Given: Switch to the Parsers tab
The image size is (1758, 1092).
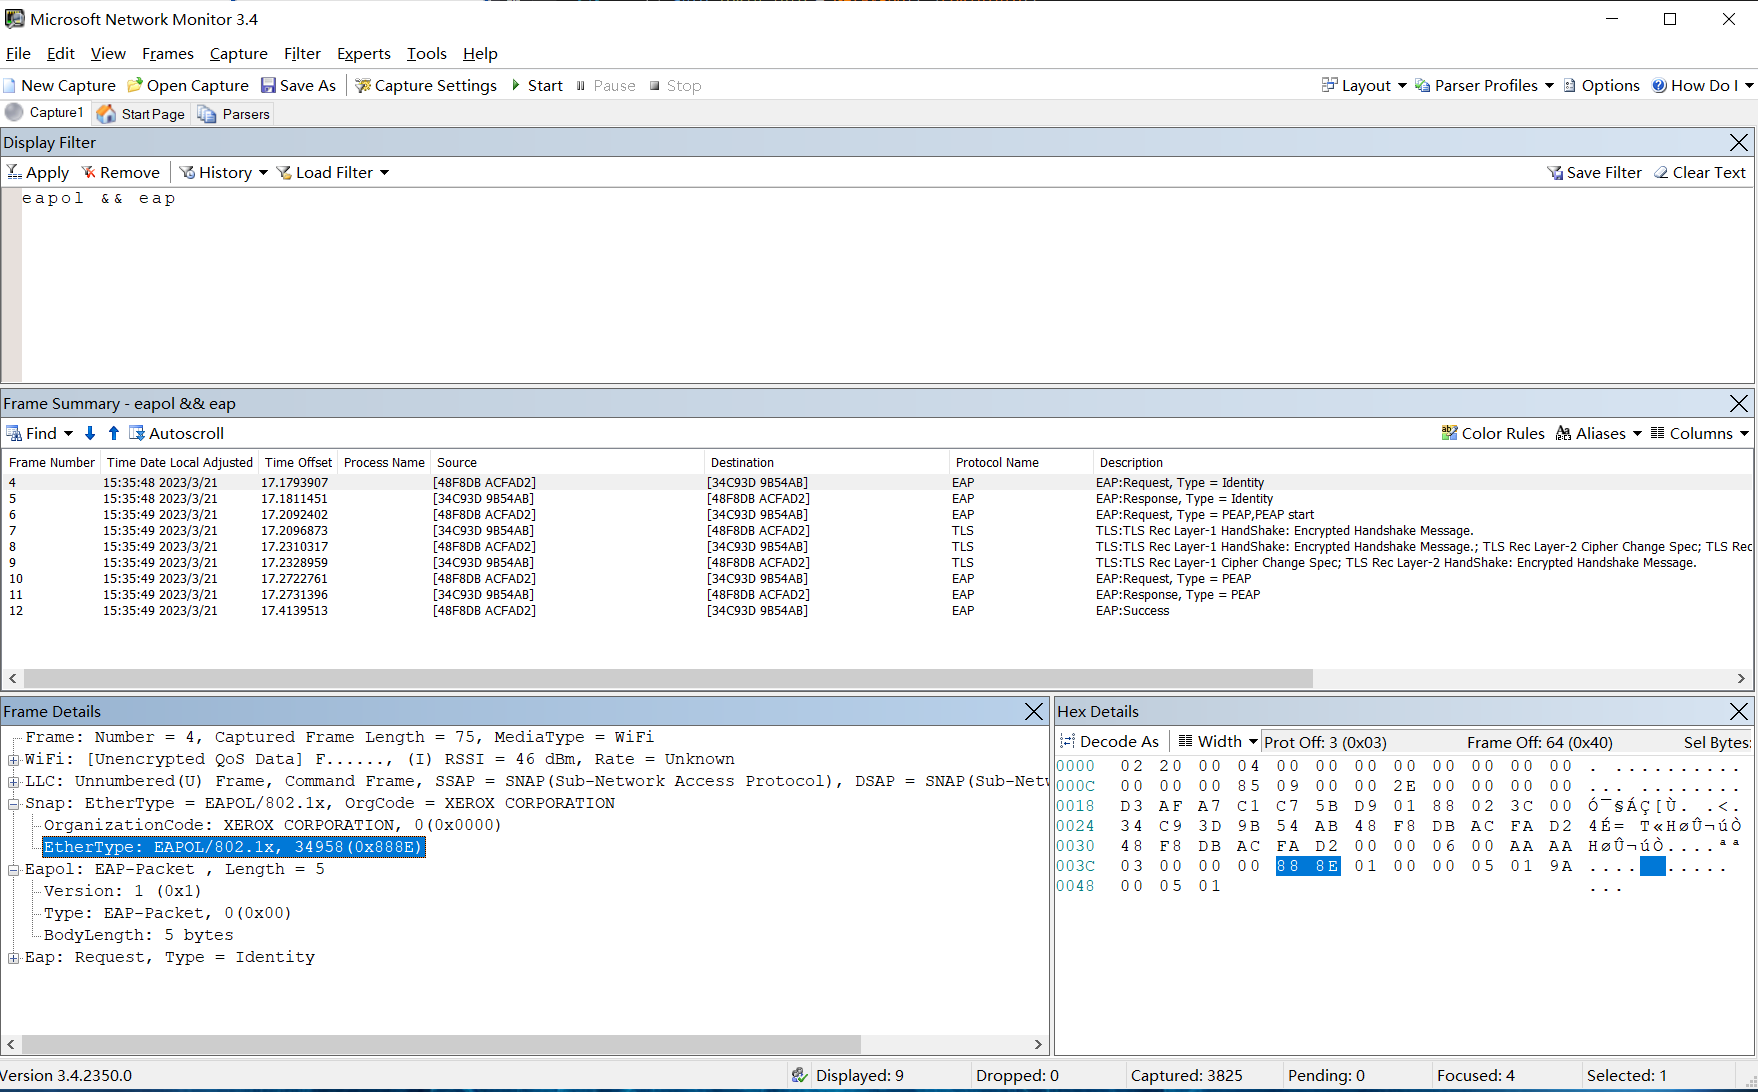Looking at the screenshot, I should click(234, 114).
